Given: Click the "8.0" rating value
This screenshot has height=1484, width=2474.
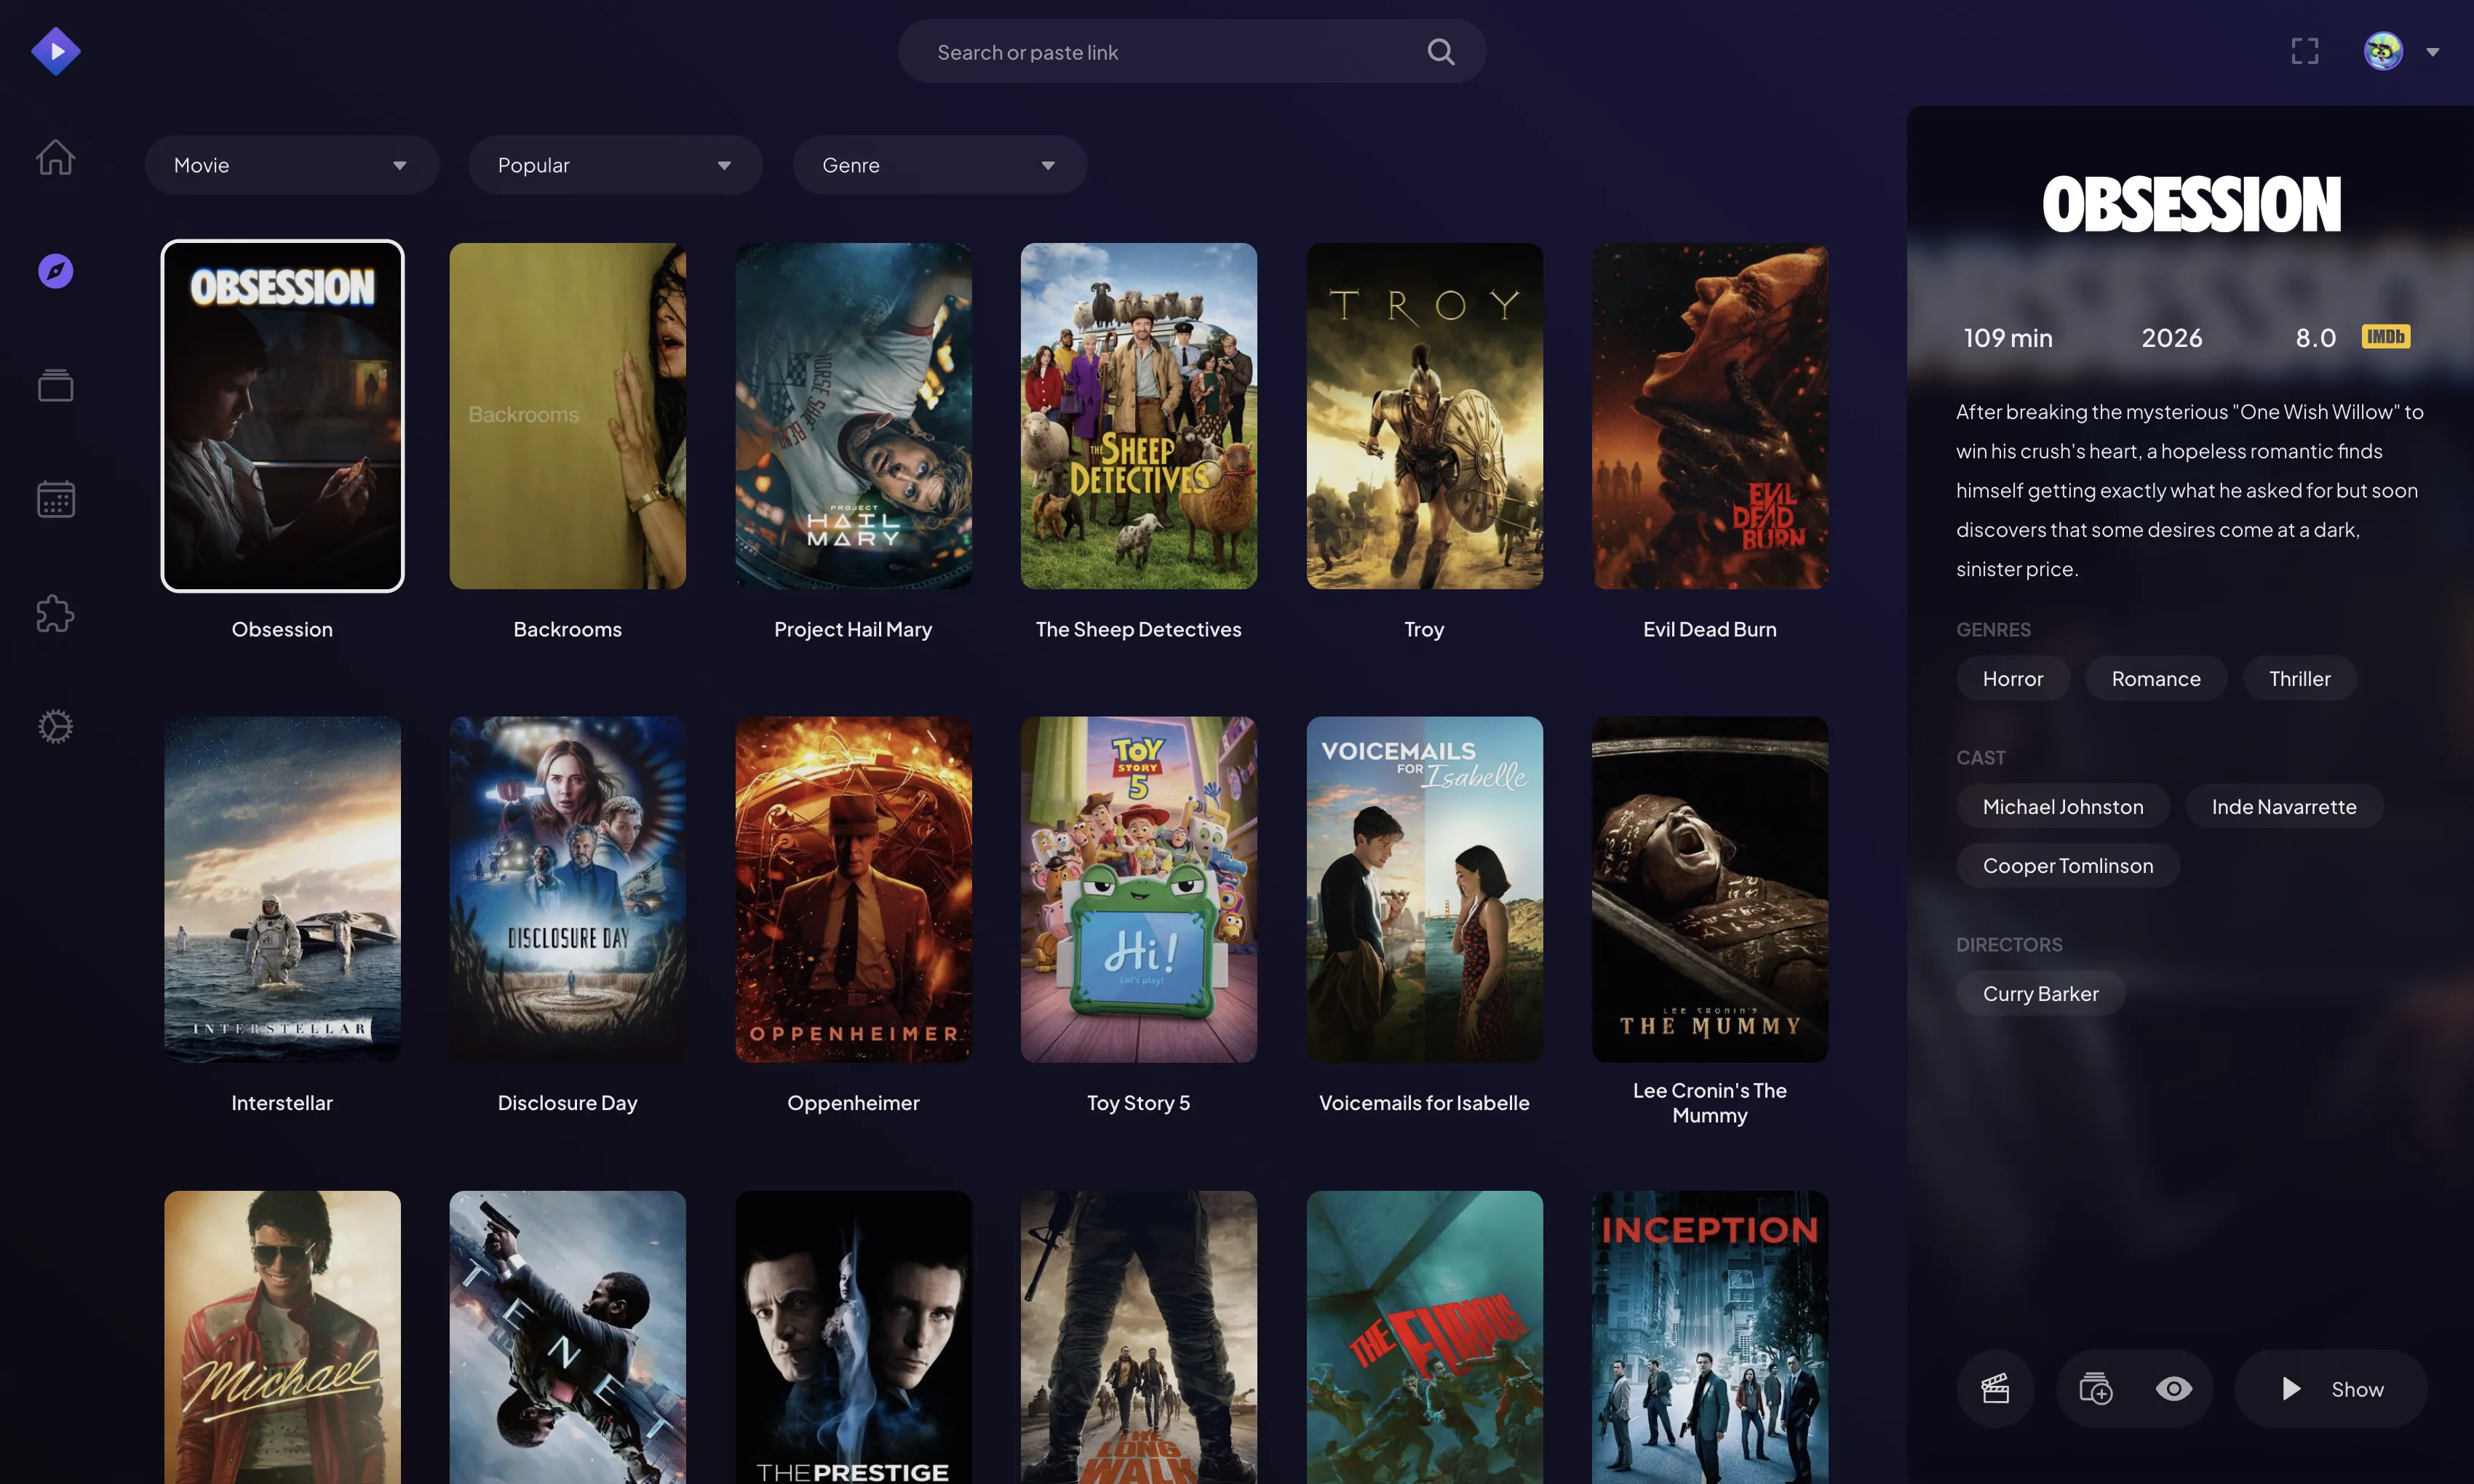Looking at the screenshot, I should pyautogui.click(x=2316, y=338).
